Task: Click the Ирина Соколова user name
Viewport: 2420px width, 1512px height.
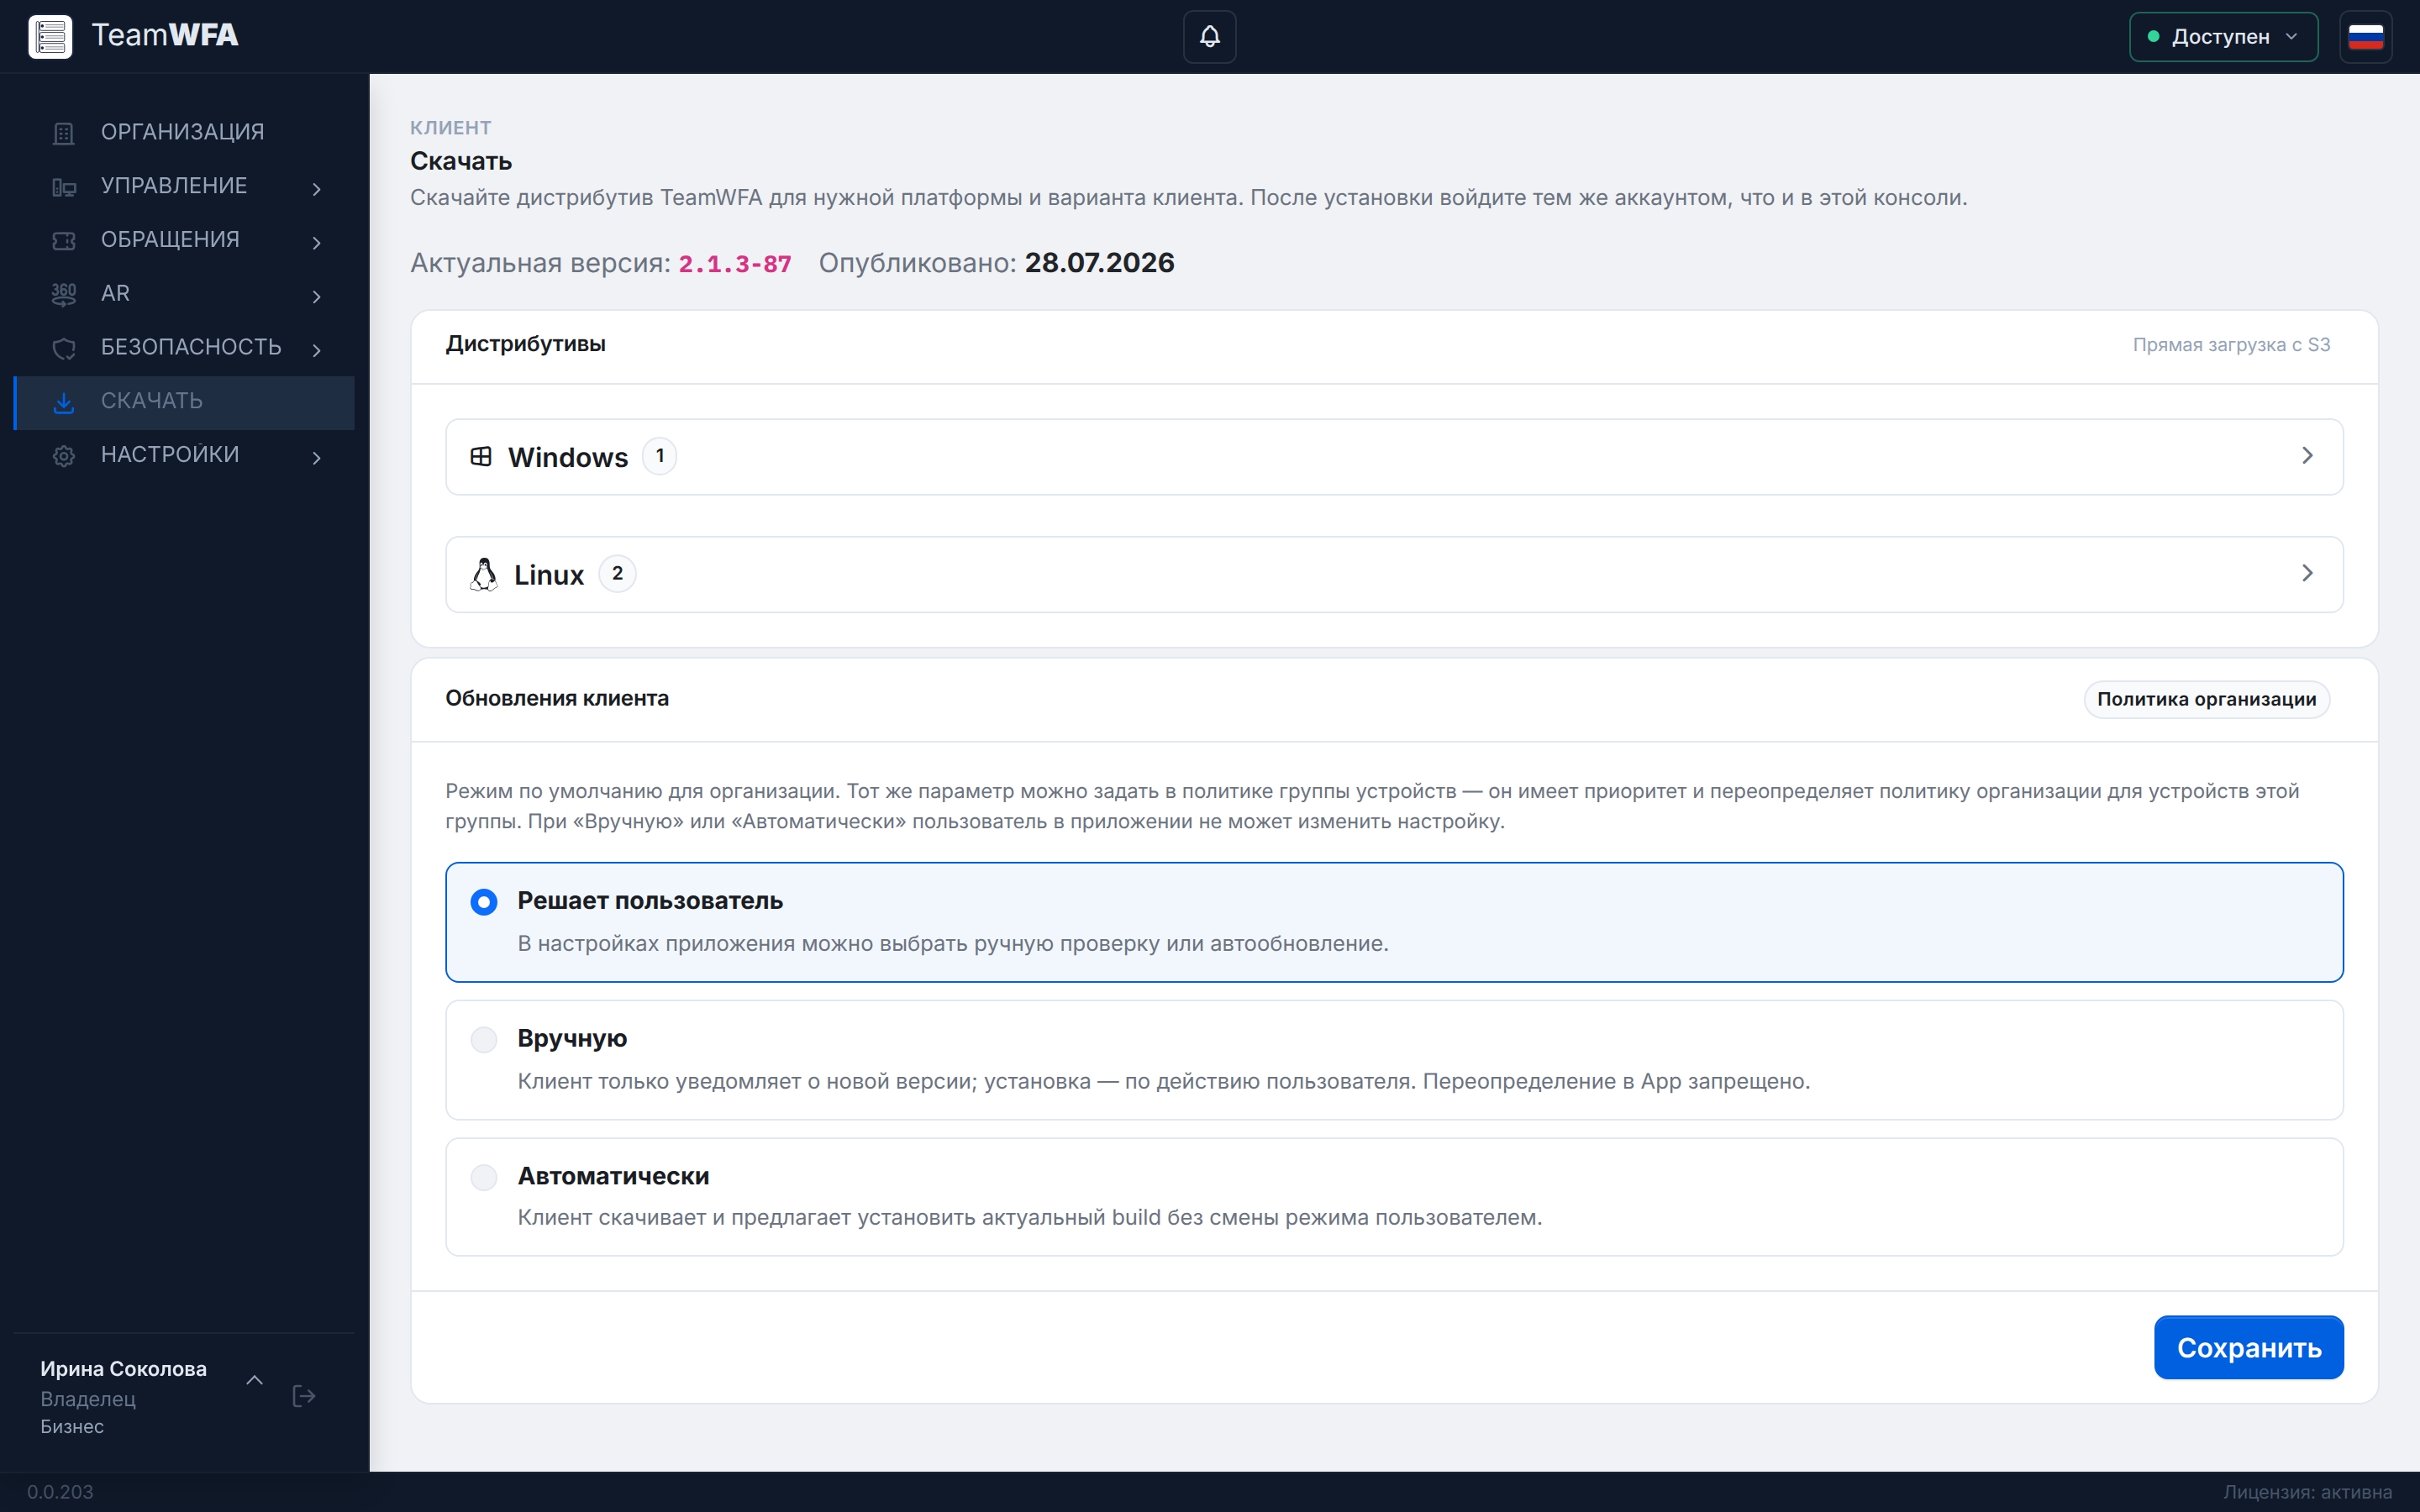Action: click(123, 1368)
